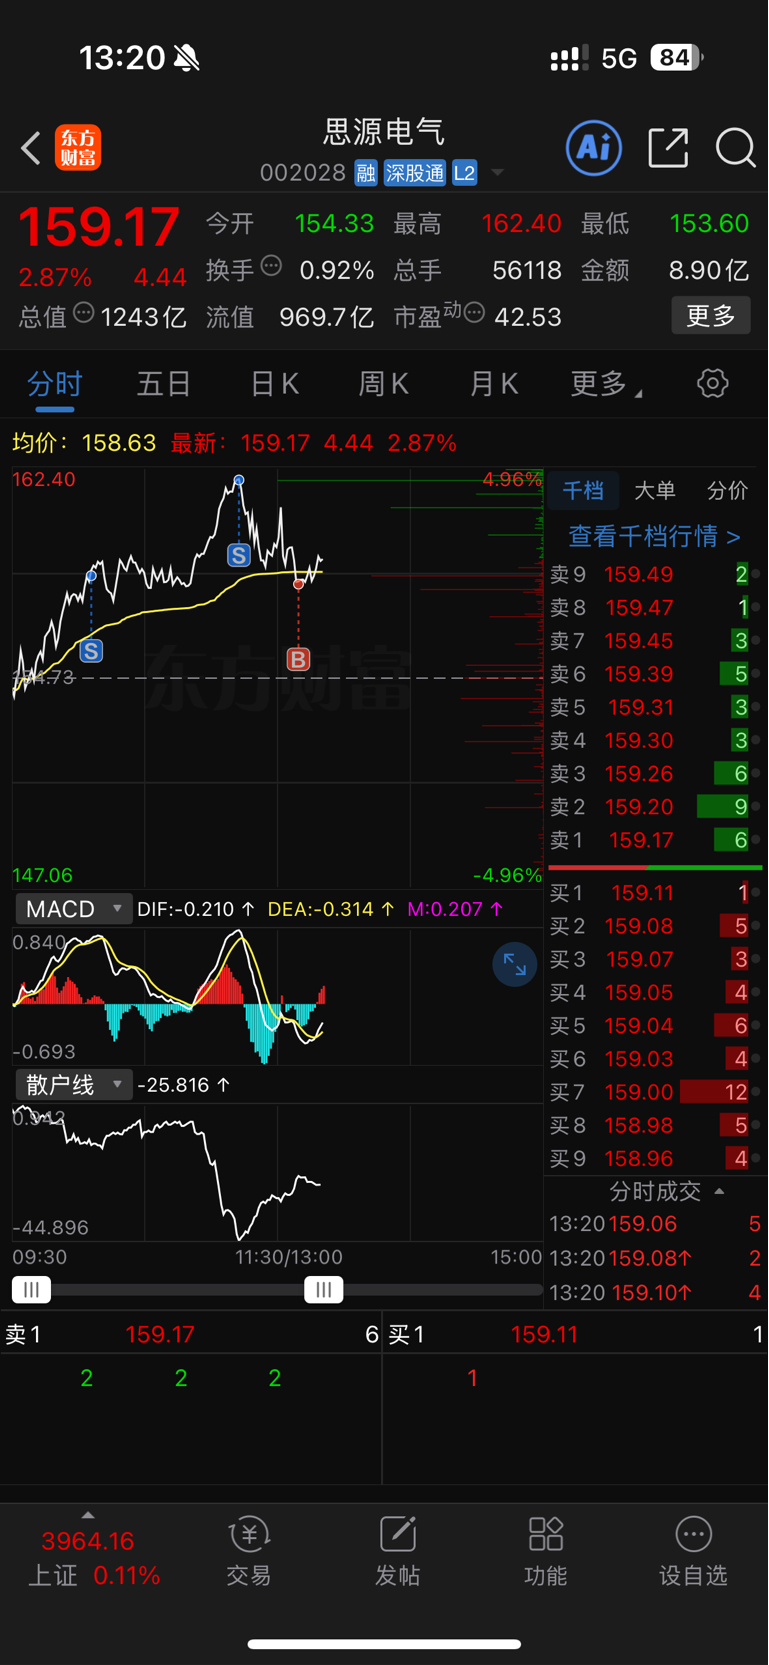
Task: Tap the 金额 8.90亿 value
Action: tap(709, 270)
